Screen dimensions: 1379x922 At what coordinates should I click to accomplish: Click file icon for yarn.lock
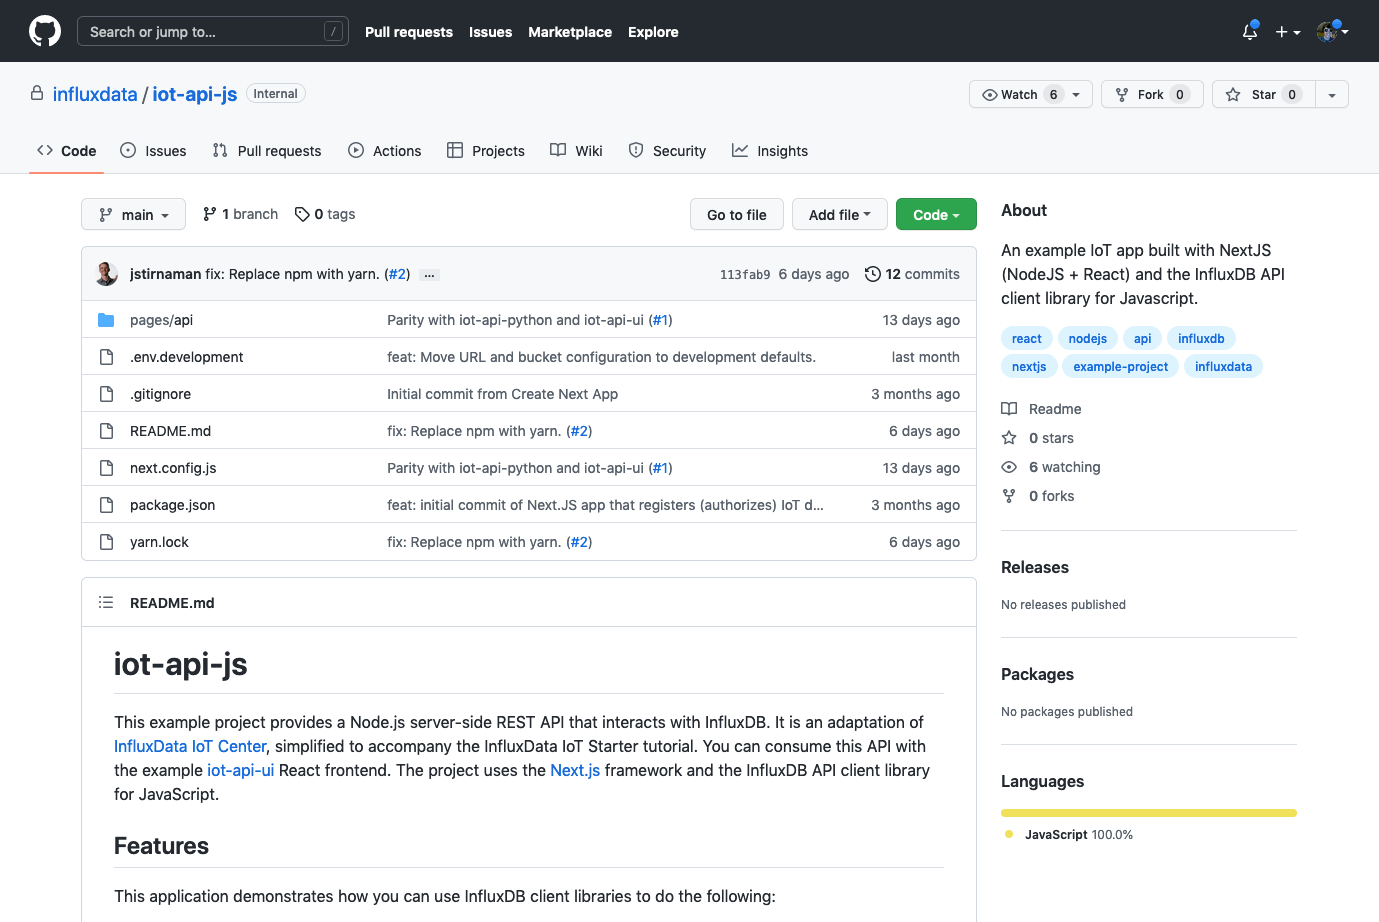[x=106, y=542]
